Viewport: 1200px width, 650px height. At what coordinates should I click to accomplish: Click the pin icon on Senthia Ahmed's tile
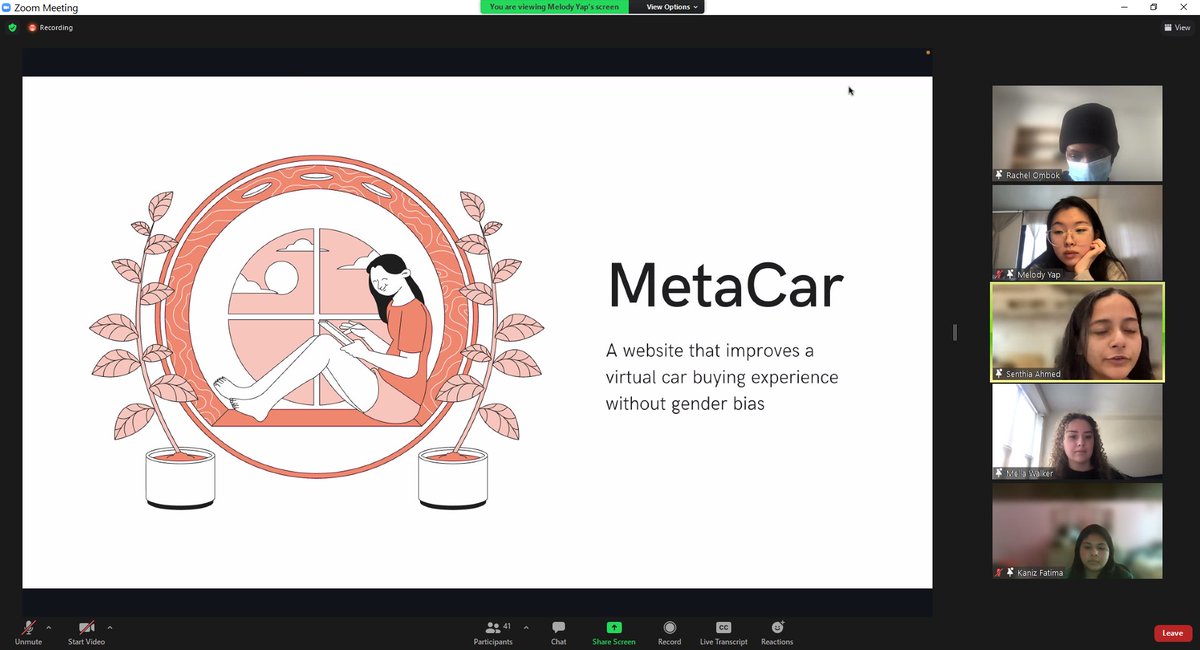[999, 374]
